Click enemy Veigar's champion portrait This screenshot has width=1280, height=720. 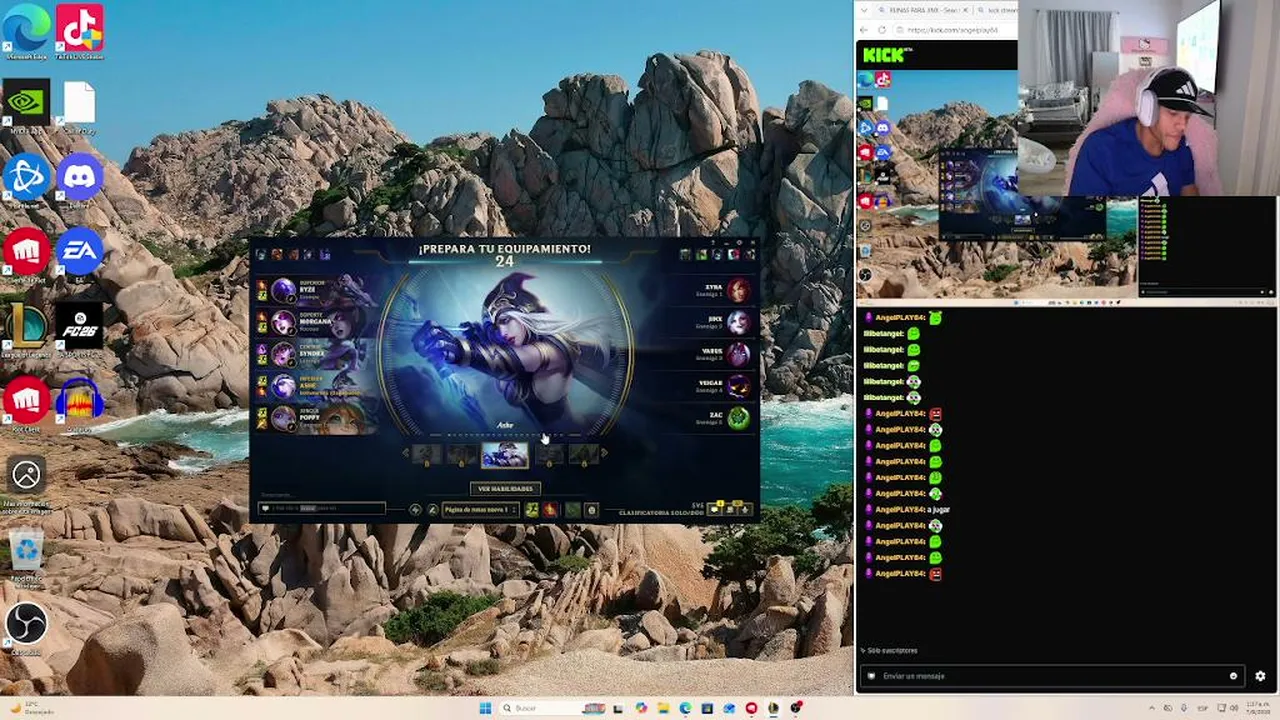(738, 386)
